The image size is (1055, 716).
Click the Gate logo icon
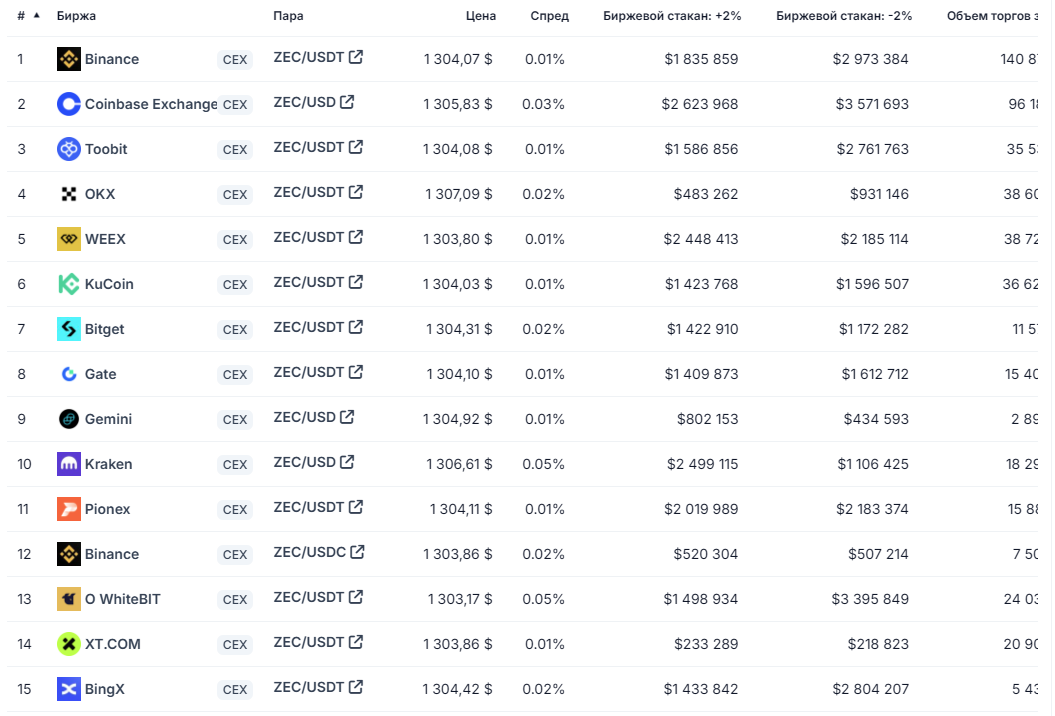69,374
